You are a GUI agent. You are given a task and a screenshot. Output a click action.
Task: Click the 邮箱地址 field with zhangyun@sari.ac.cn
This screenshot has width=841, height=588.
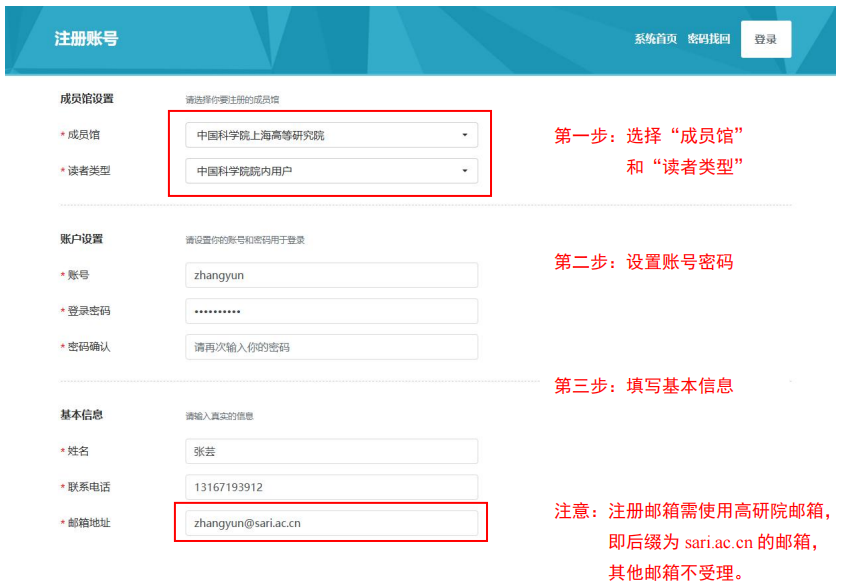[331, 523]
